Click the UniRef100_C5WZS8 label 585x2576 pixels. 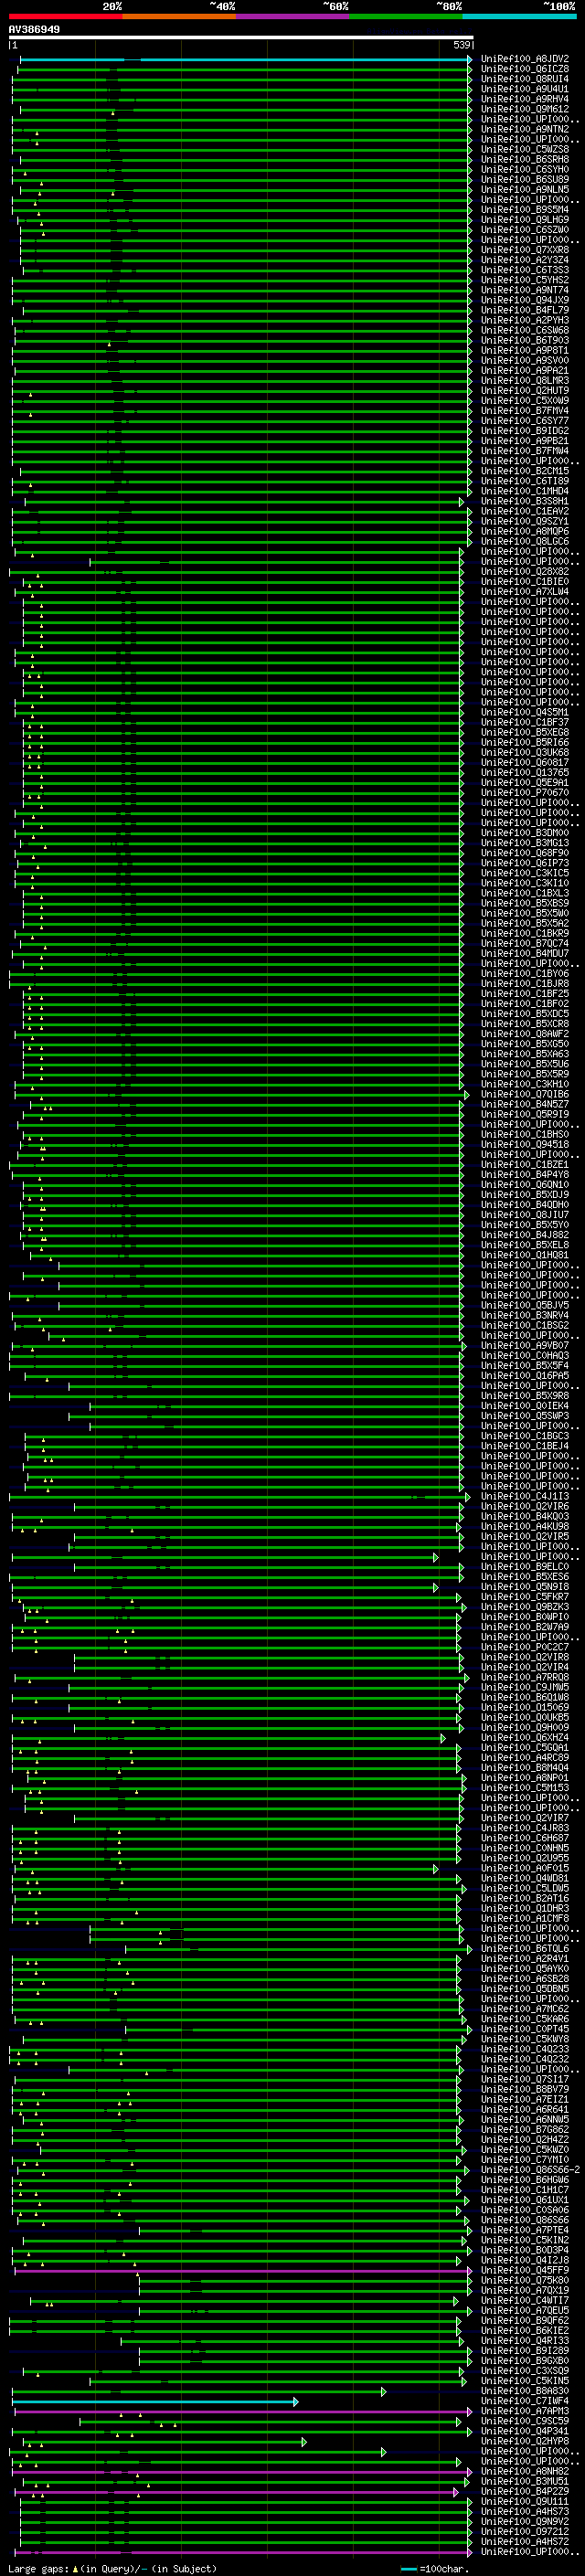pos(525,149)
